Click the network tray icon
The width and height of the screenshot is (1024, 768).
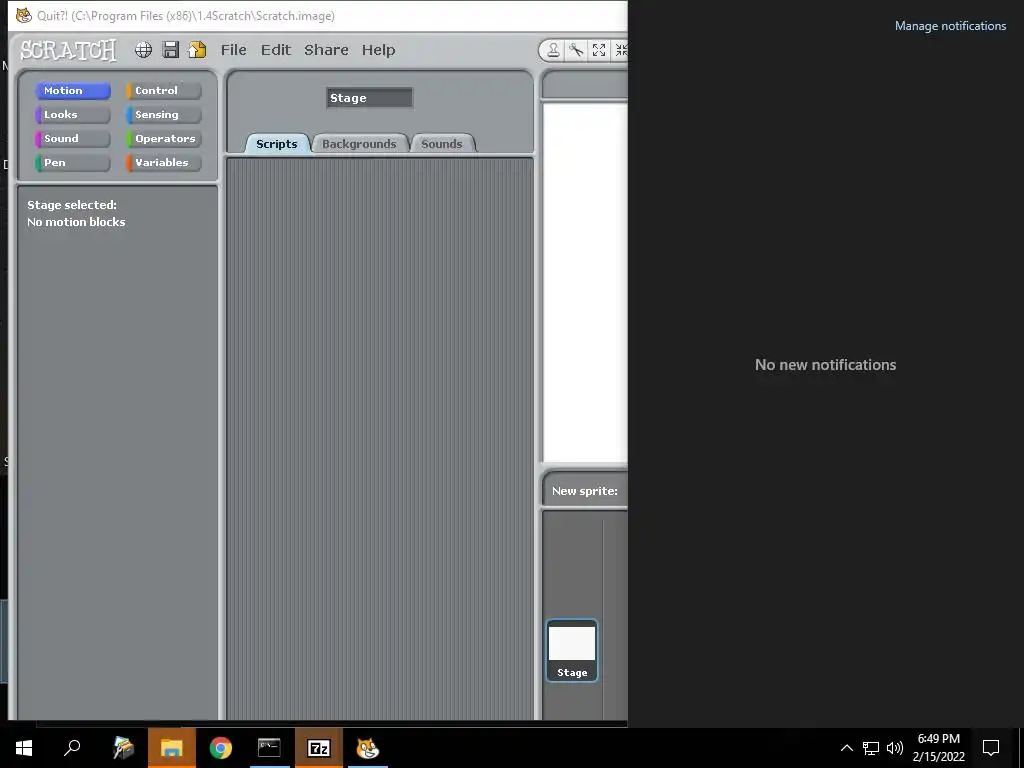[x=871, y=748]
